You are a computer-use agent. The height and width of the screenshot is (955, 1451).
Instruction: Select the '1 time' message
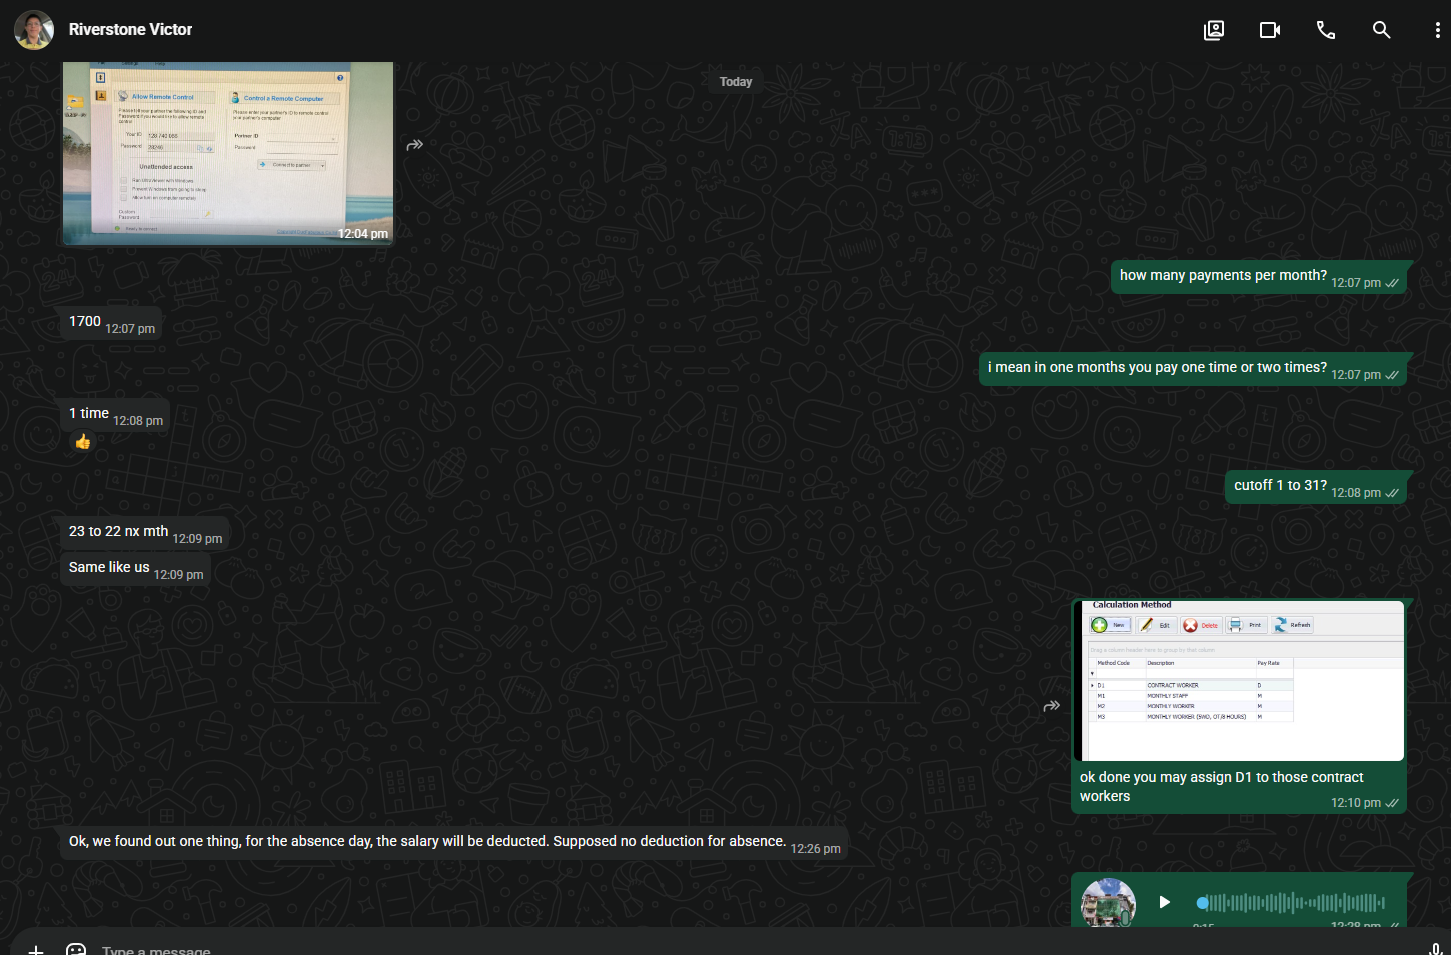(116, 414)
